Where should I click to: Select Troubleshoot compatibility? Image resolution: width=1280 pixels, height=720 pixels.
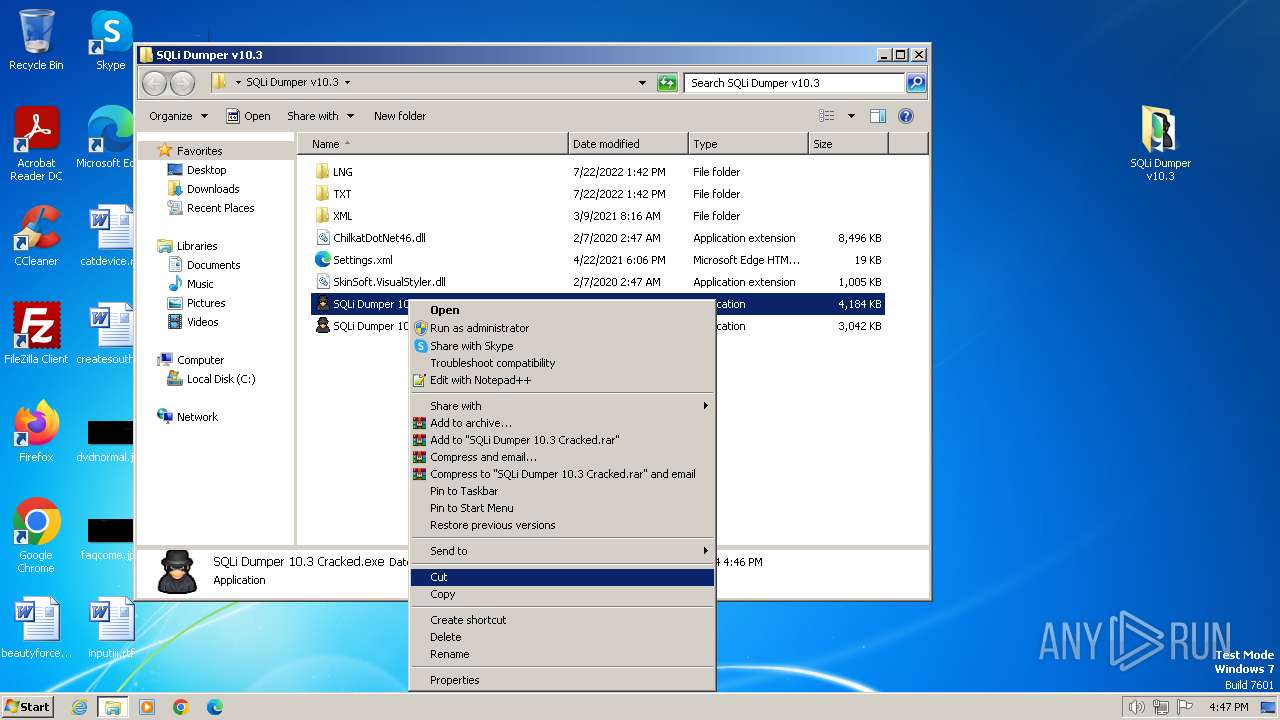[x=562, y=363]
